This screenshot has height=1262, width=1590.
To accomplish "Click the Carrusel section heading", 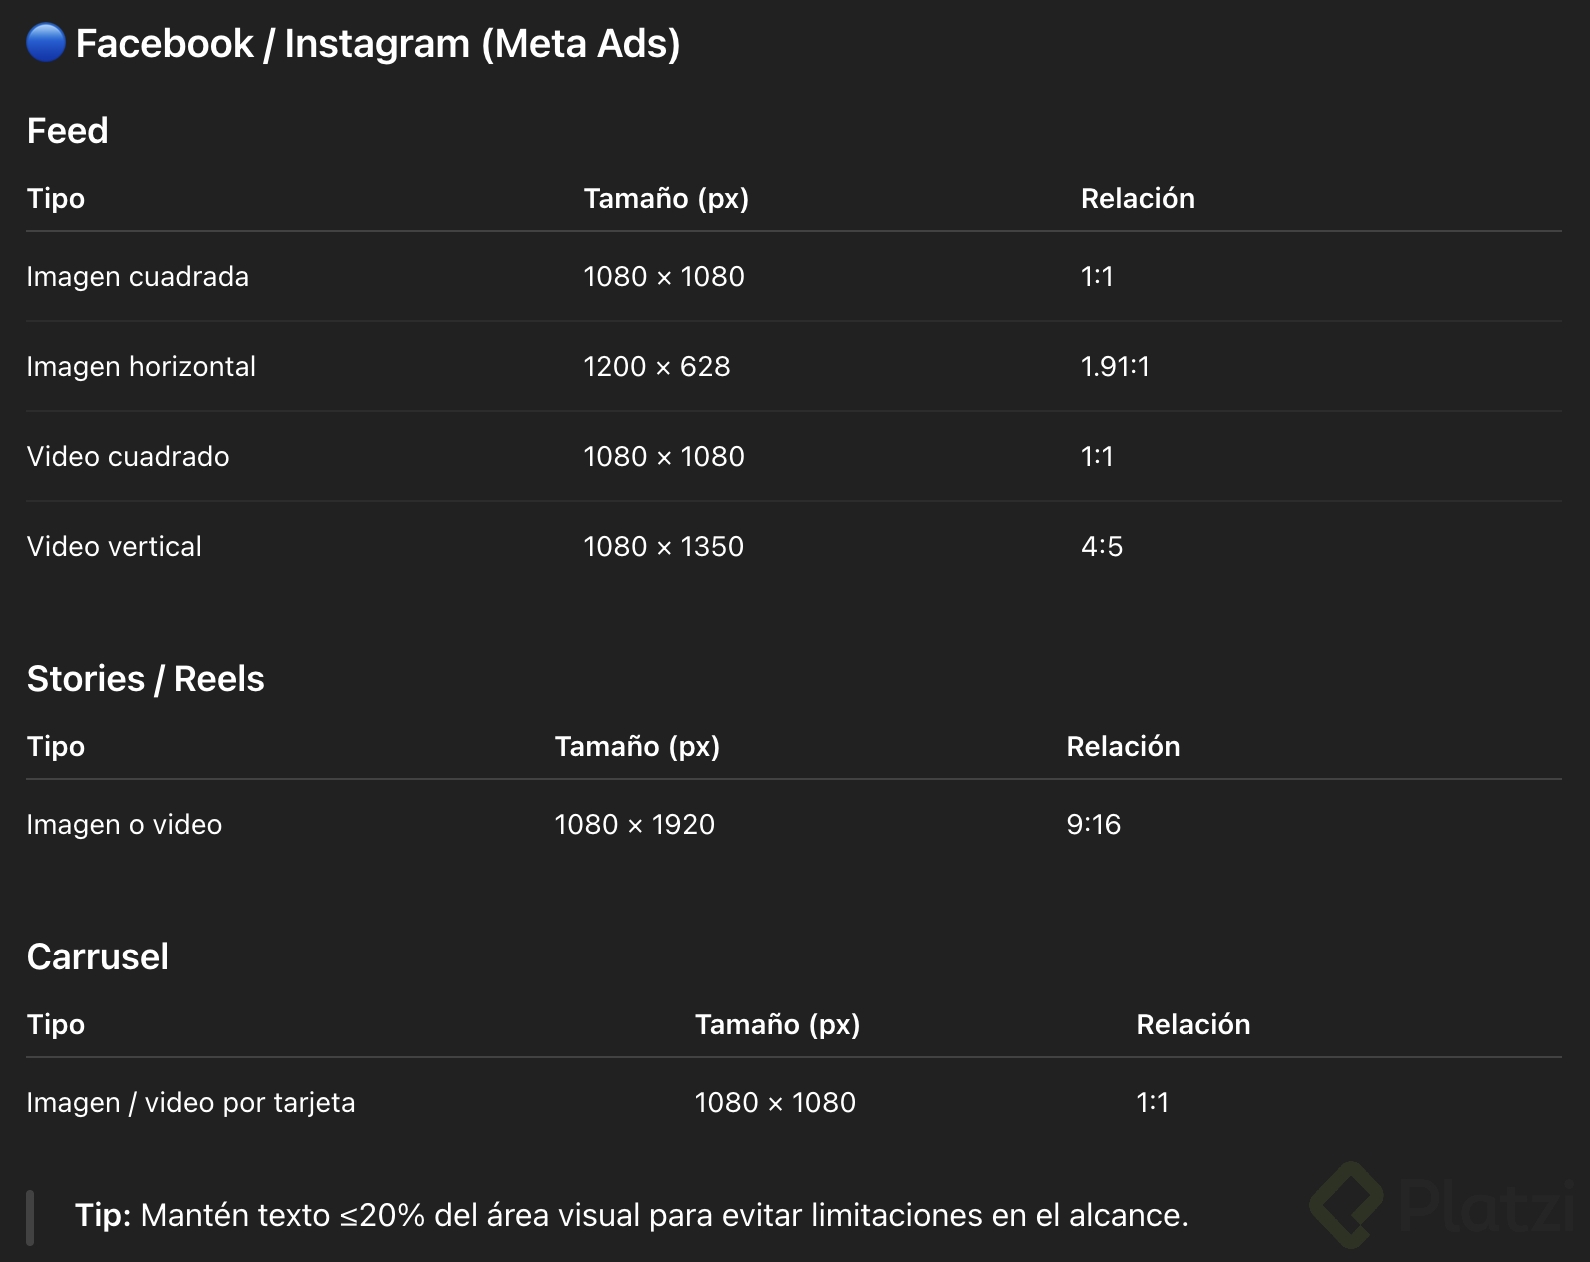I will 98,957.
